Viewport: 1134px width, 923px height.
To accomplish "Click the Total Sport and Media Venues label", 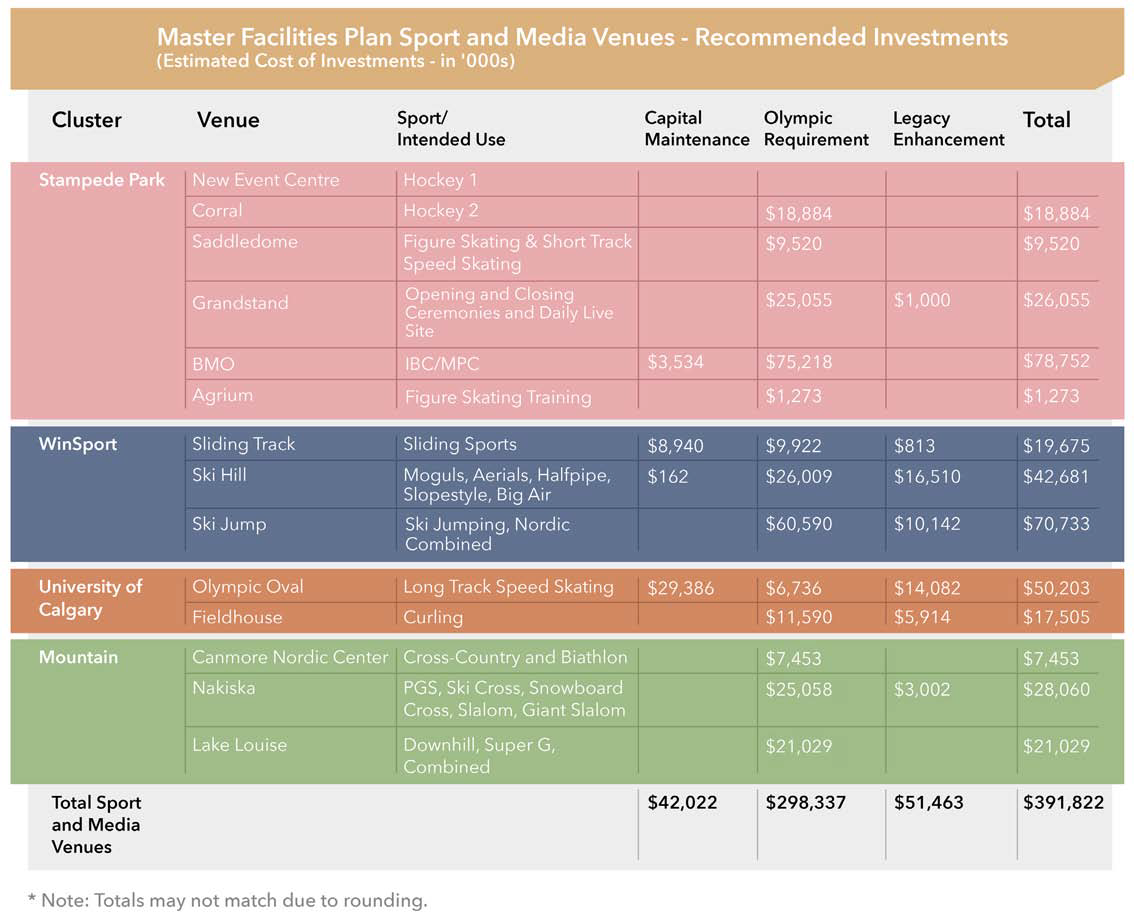I will point(96,825).
